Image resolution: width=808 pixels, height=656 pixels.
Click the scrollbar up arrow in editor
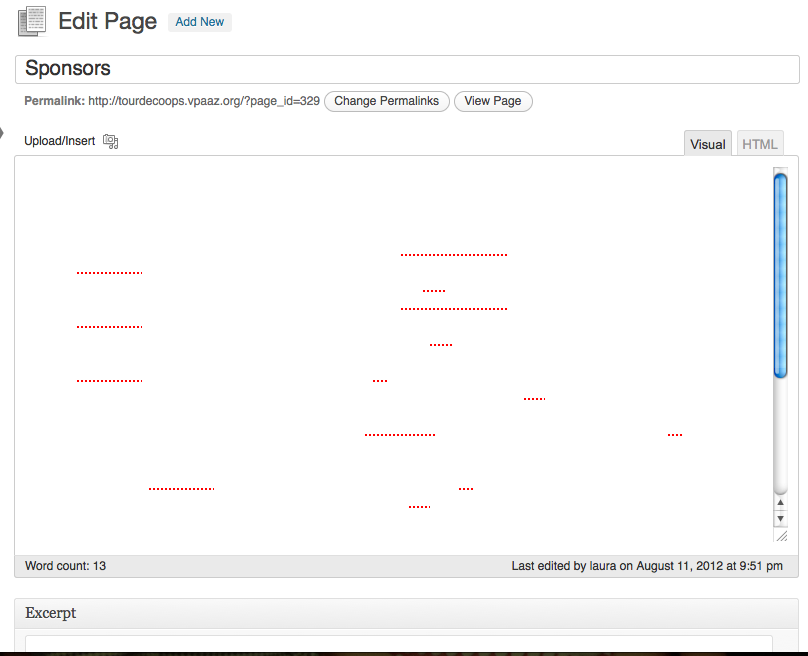click(780, 502)
